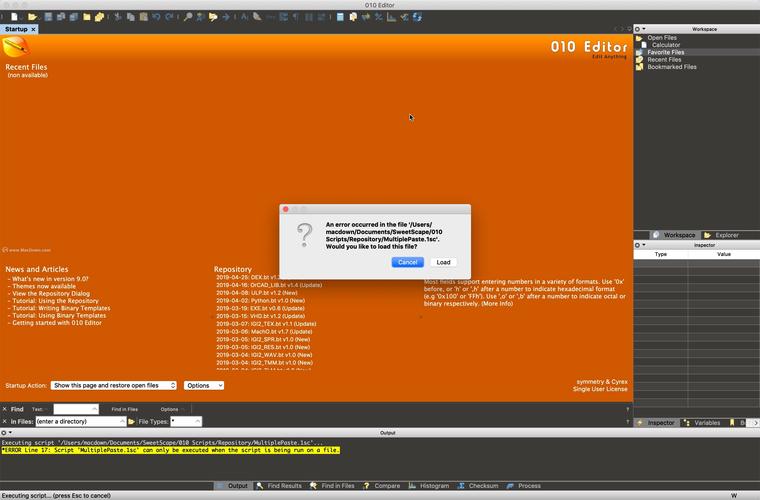Viewport: 760px width, 500px height.
Task: Click repository entry MachO.bt v1.7 (Update)
Action: coord(264,331)
